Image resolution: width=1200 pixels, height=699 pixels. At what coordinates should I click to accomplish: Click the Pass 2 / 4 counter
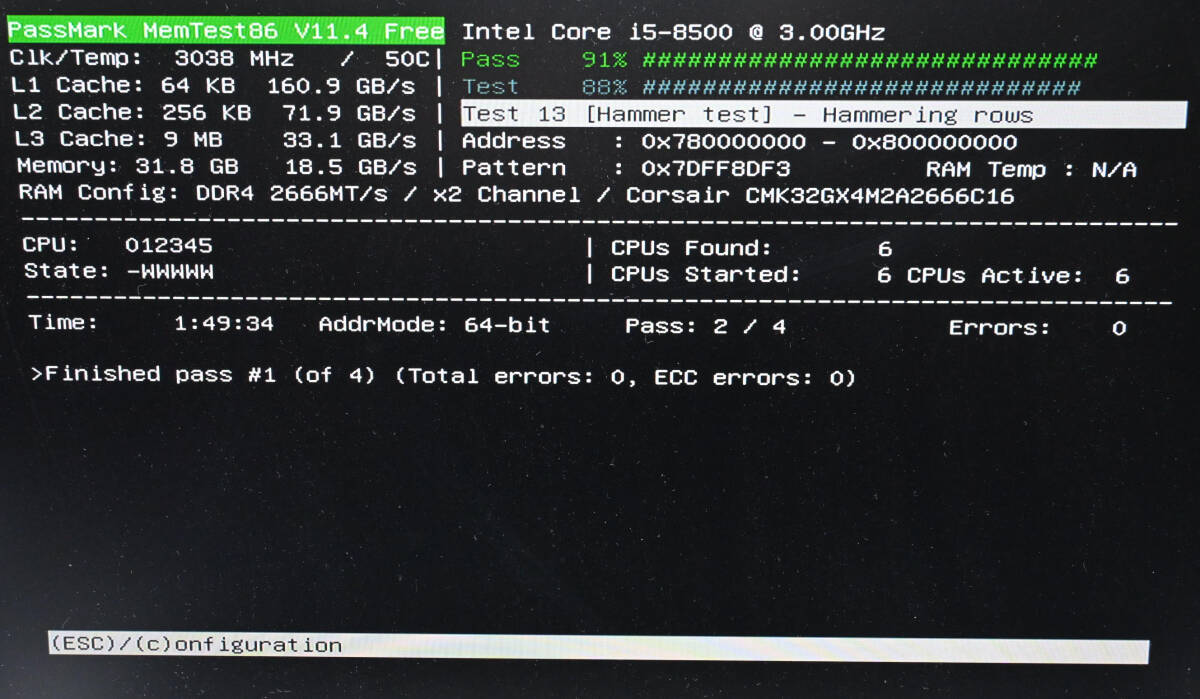(705, 326)
